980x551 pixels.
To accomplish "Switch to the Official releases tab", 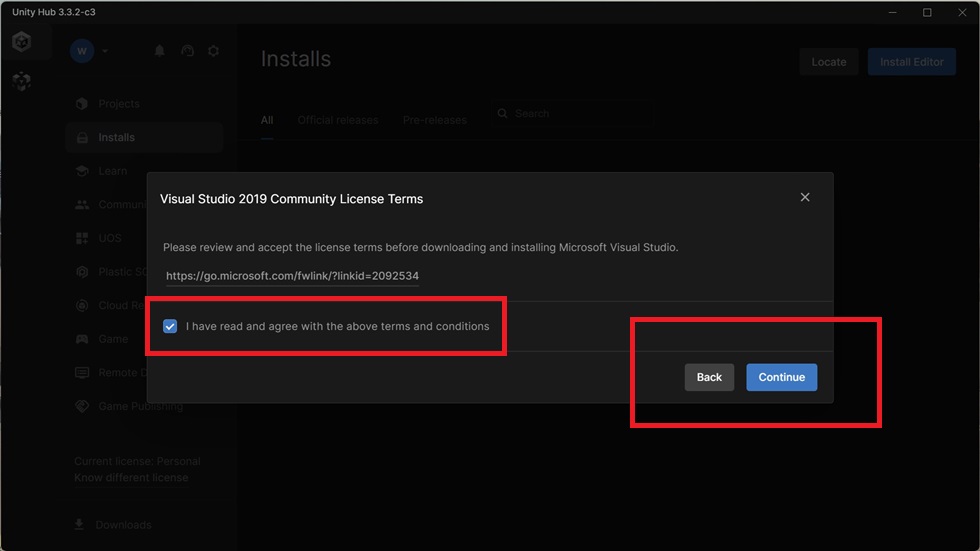I will click(338, 120).
